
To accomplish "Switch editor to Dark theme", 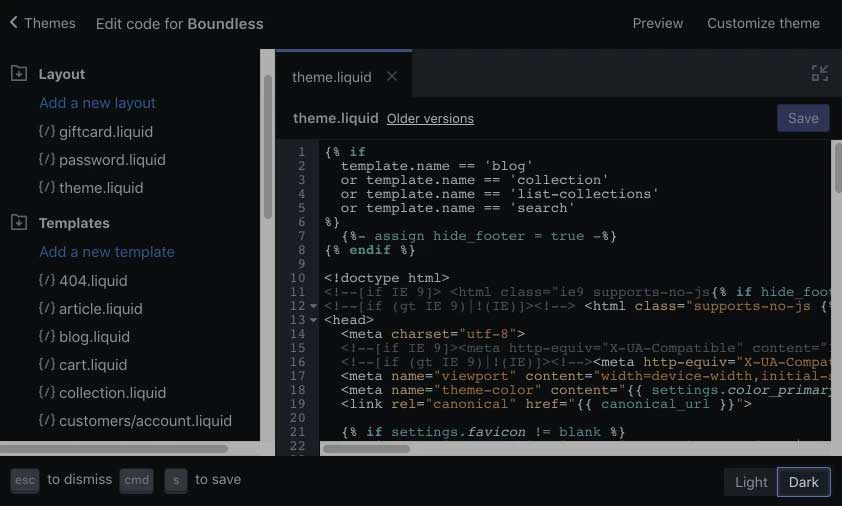I will (803, 482).
